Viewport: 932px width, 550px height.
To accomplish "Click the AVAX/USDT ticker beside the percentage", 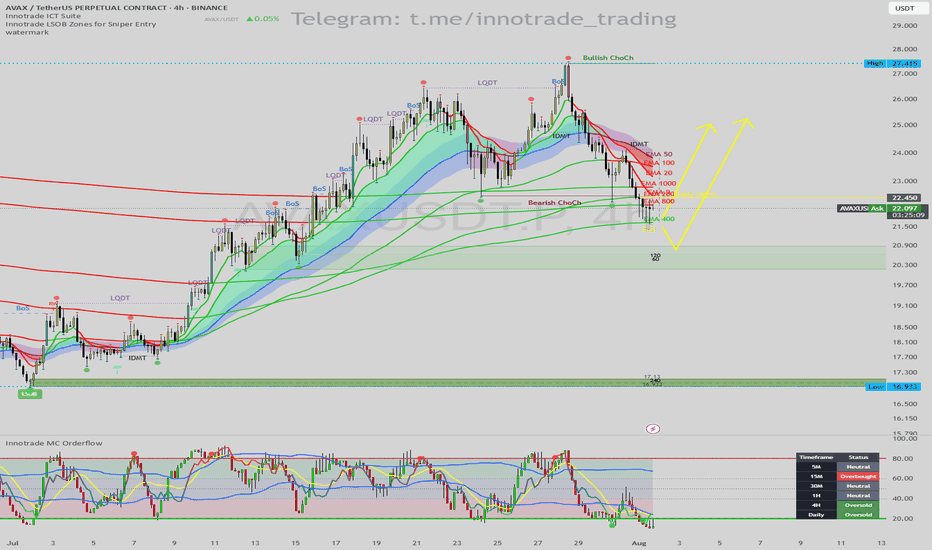I will pos(221,20).
